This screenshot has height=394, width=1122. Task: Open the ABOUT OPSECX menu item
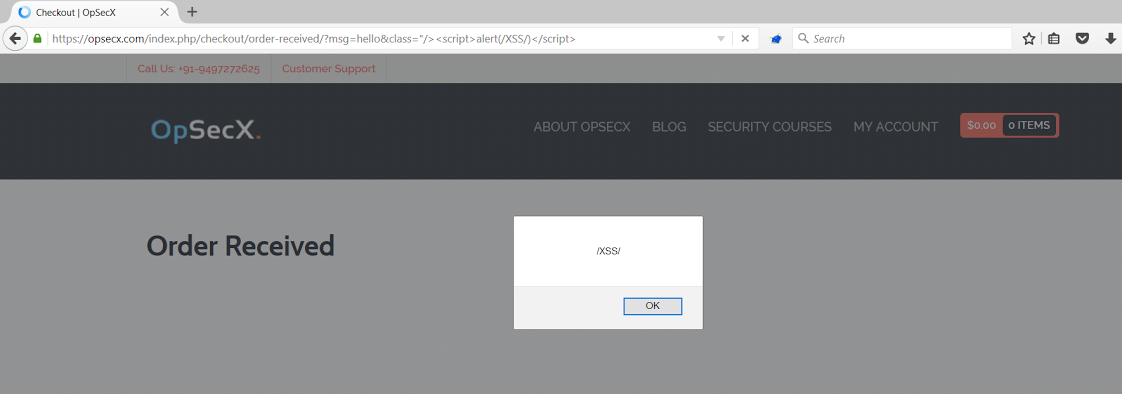582,127
